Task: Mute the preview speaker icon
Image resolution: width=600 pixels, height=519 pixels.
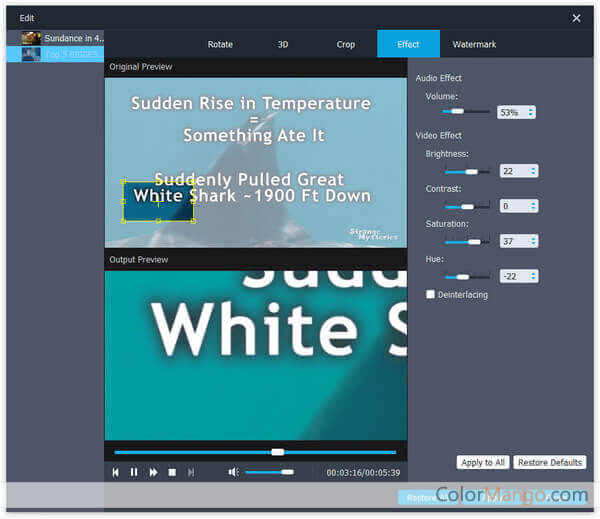Action: coord(232,472)
